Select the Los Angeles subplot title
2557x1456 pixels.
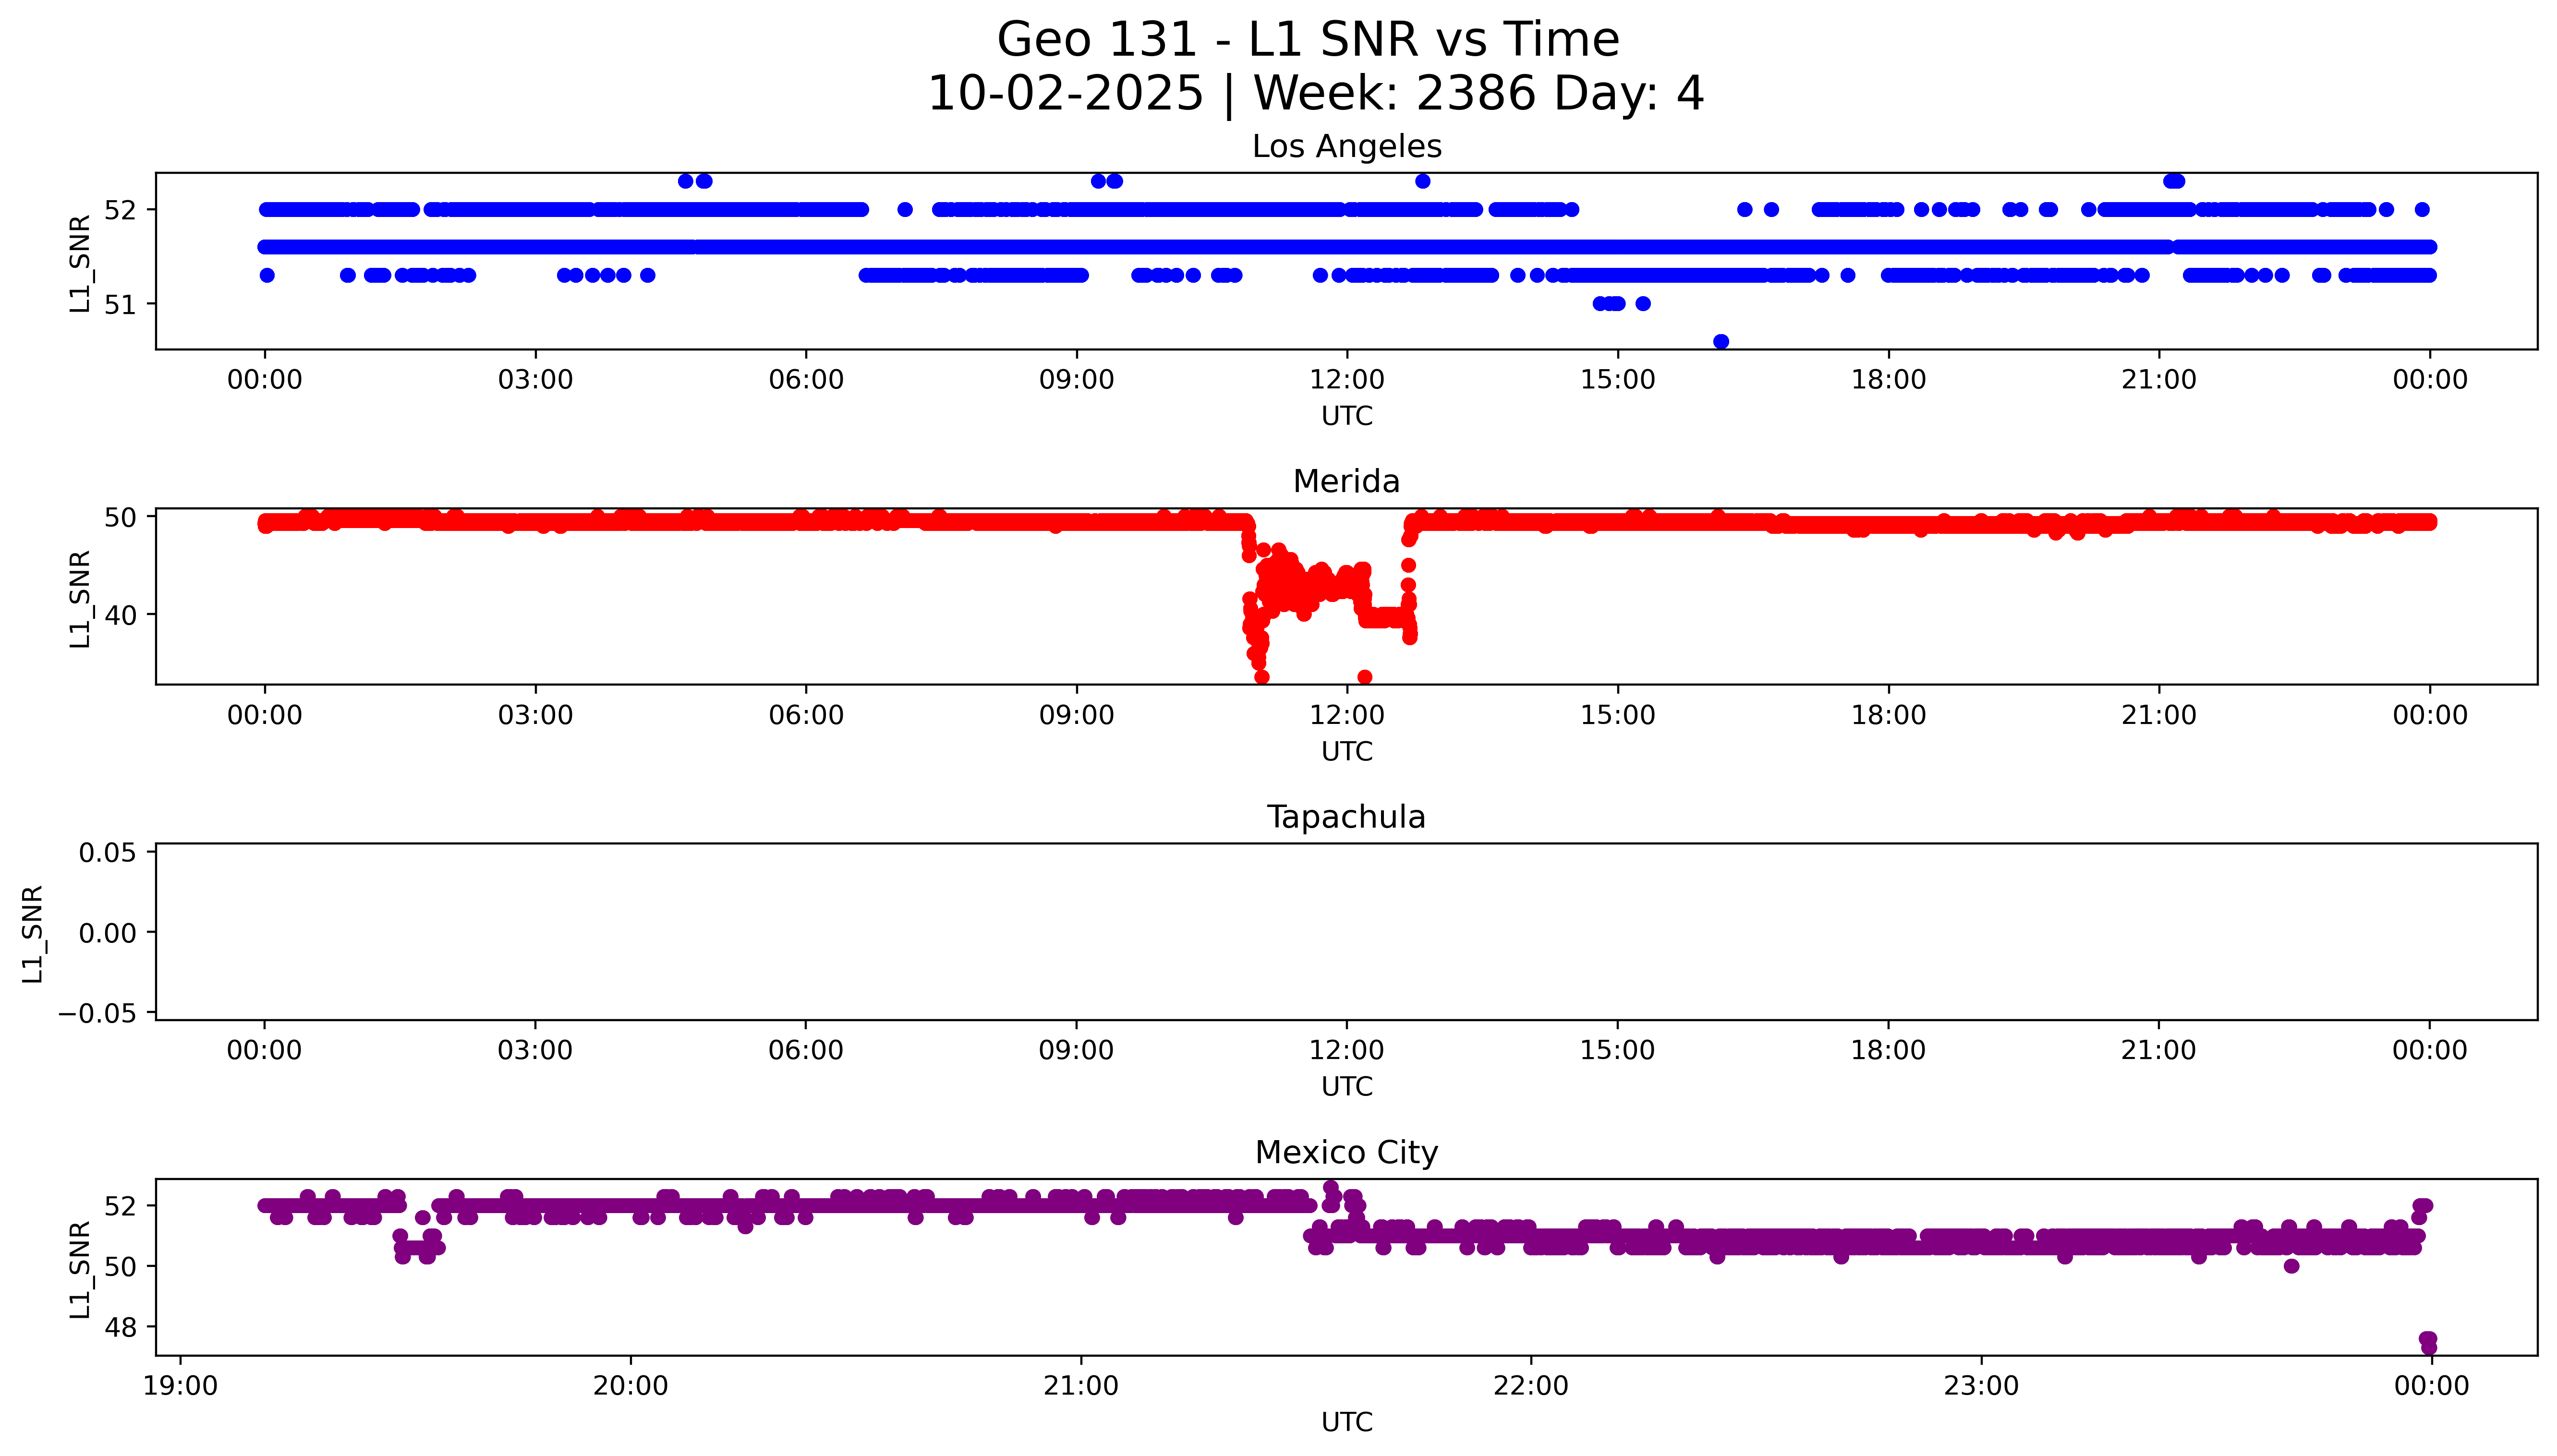pyautogui.click(x=1346, y=146)
